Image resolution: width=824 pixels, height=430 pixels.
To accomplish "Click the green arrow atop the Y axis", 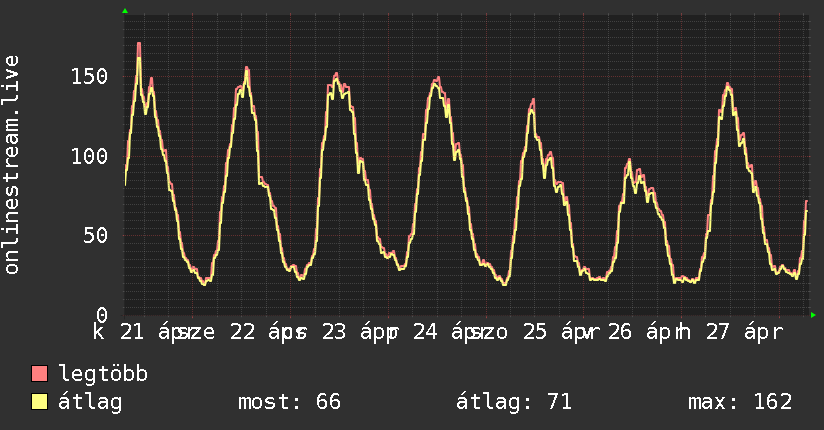I will pyautogui.click(x=125, y=11).
